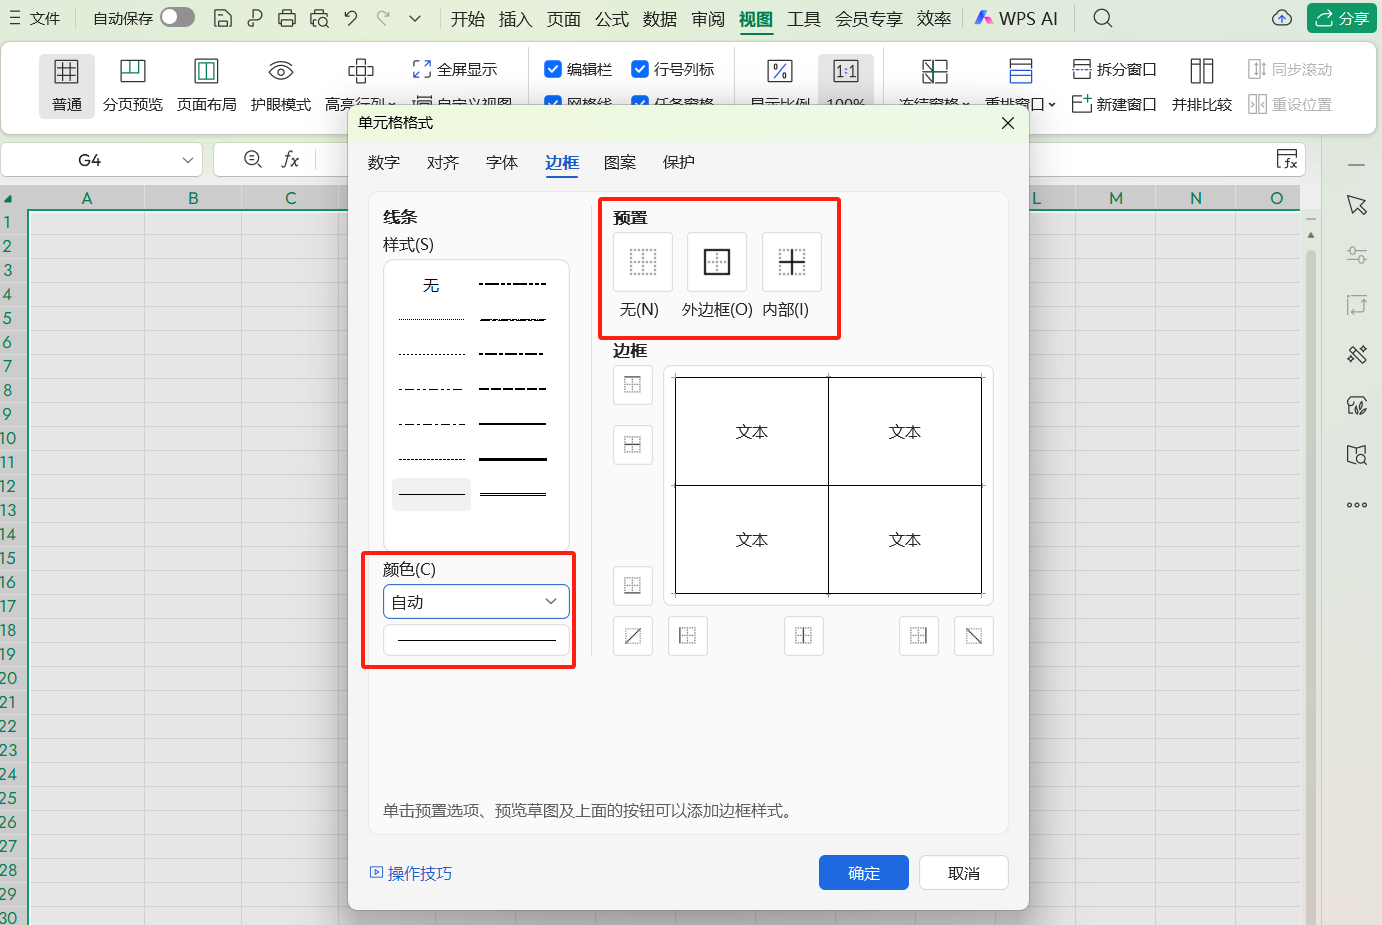The image size is (1382, 925).
Task: Switch to the 图案 tab in dialog
Action: tap(620, 162)
